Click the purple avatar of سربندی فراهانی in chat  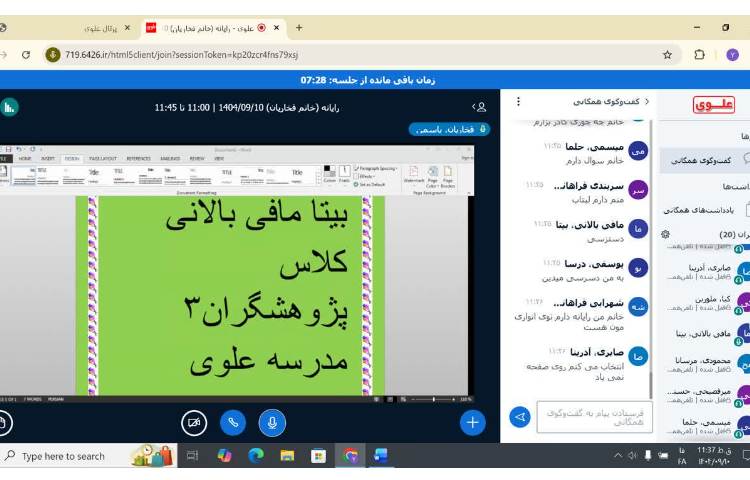tap(638, 190)
